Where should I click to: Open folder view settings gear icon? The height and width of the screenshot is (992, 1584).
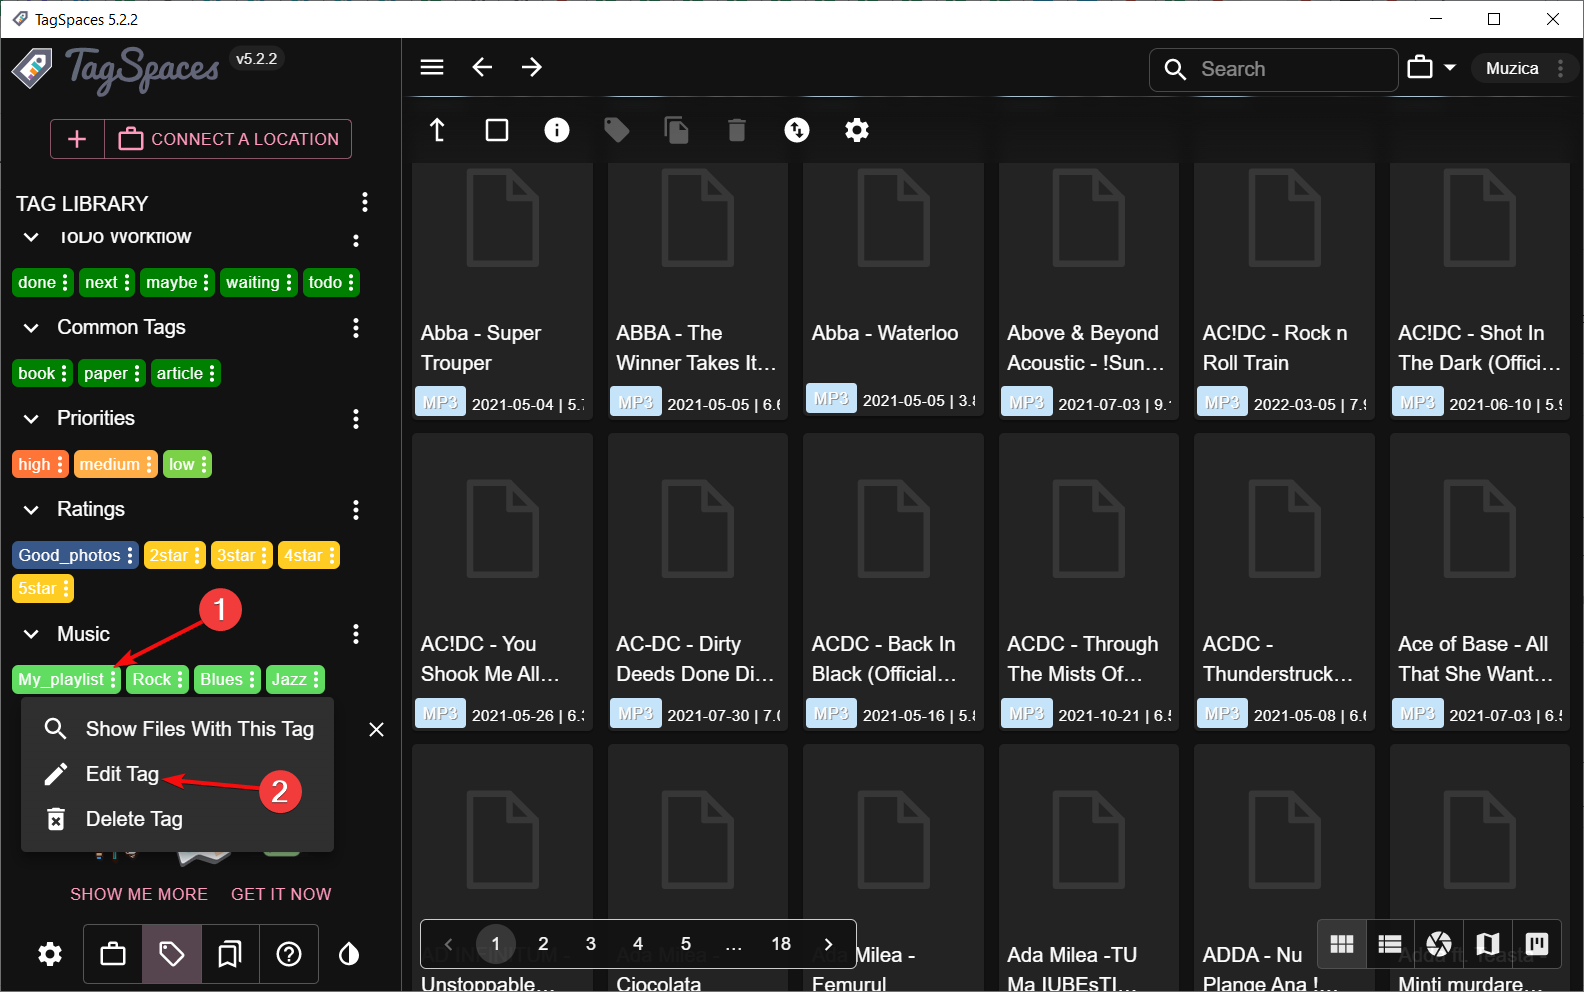(857, 130)
